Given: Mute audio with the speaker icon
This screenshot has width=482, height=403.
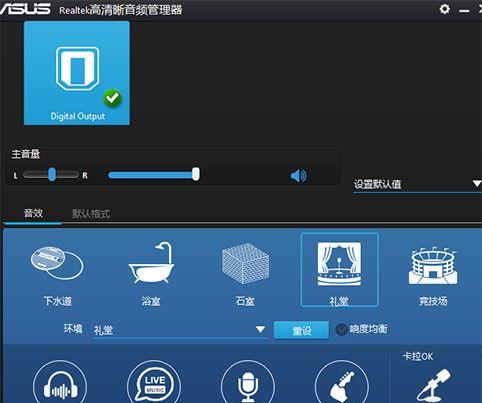Looking at the screenshot, I should click(298, 175).
